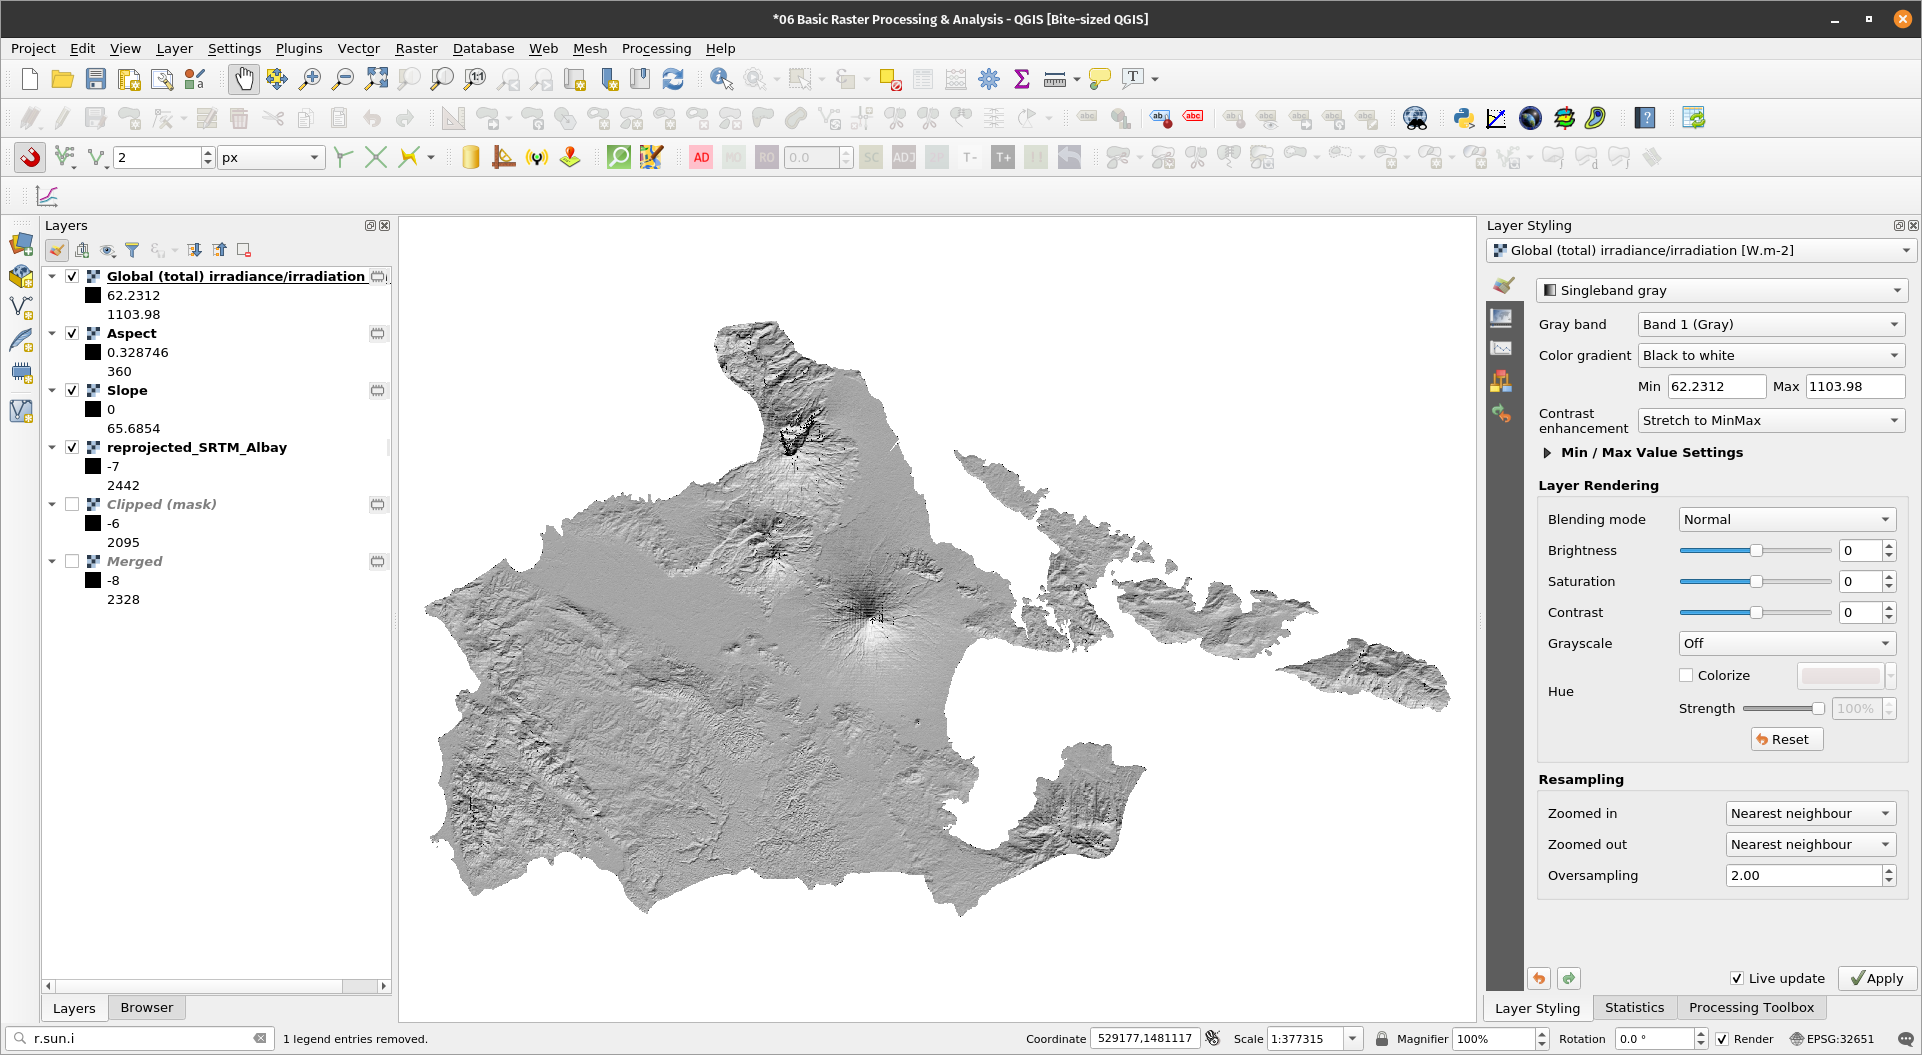
Task: Click the Apply button
Action: [x=1877, y=978]
